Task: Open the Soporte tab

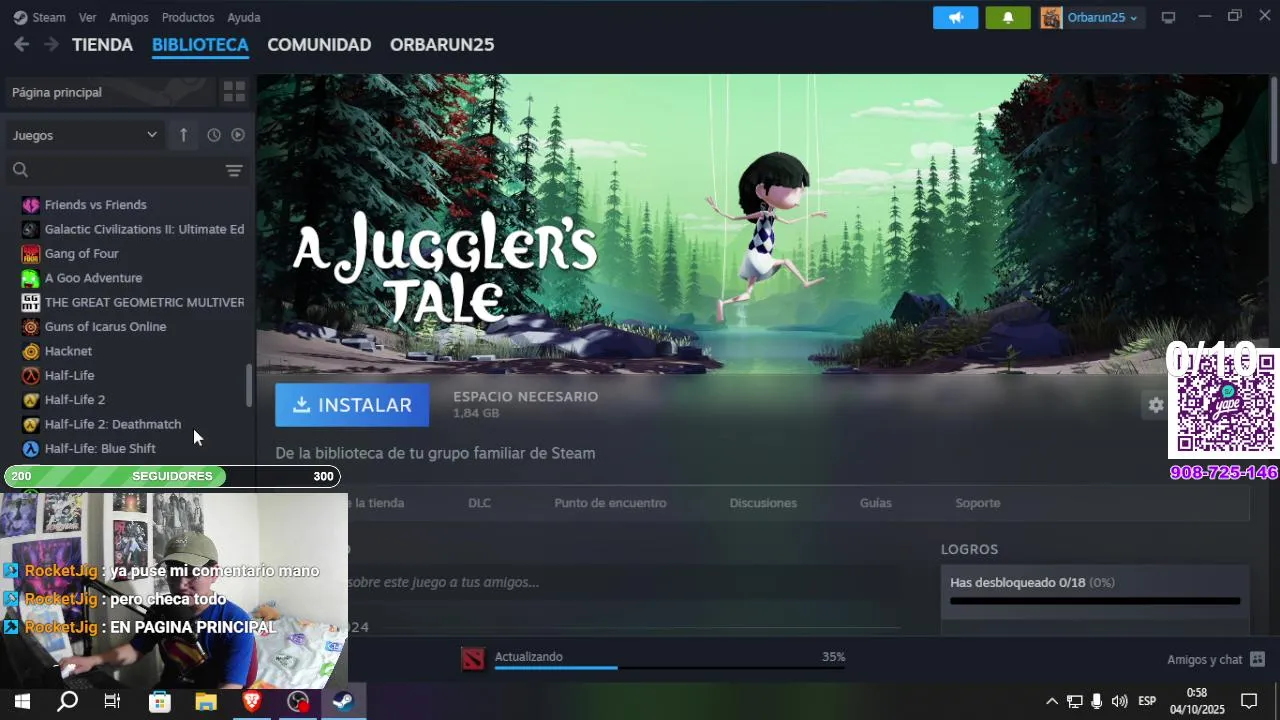Action: [x=977, y=503]
